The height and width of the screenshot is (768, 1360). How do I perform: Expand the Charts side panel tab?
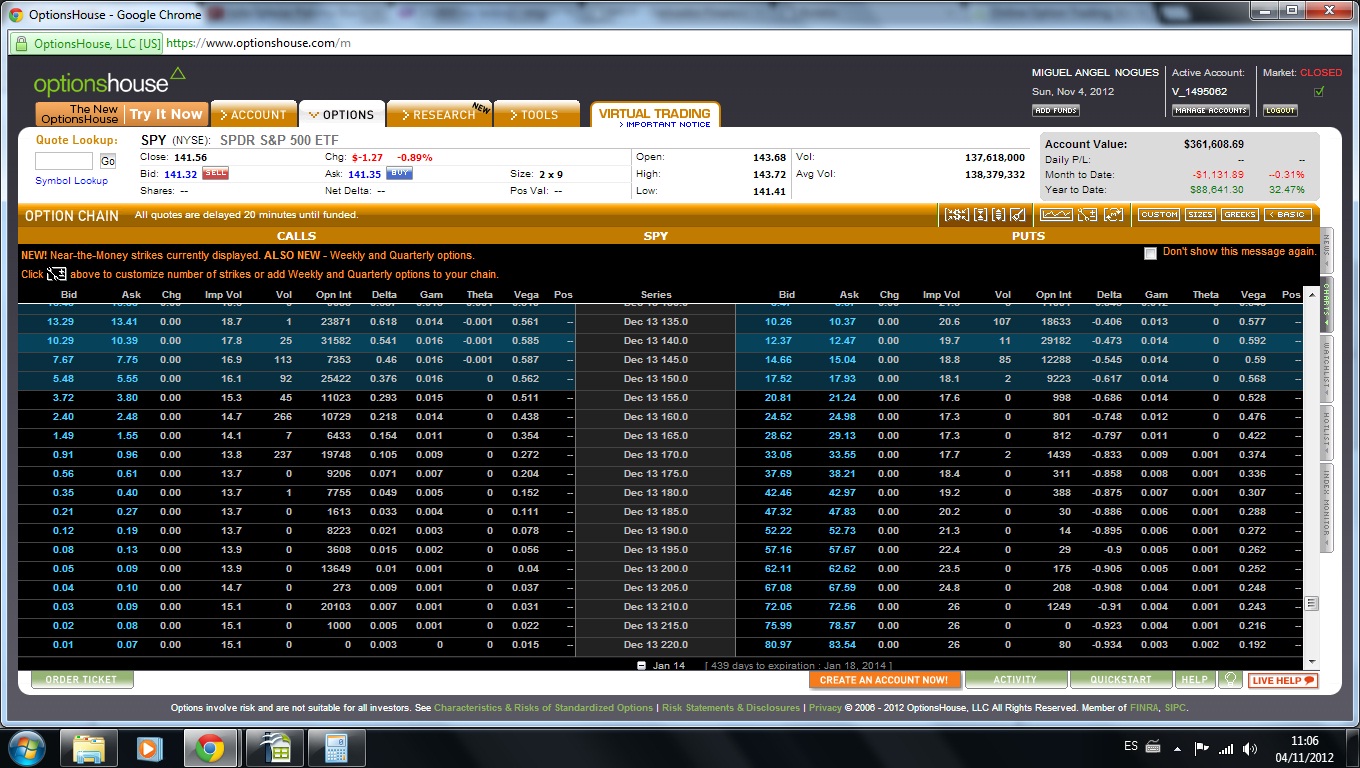pos(1327,304)
